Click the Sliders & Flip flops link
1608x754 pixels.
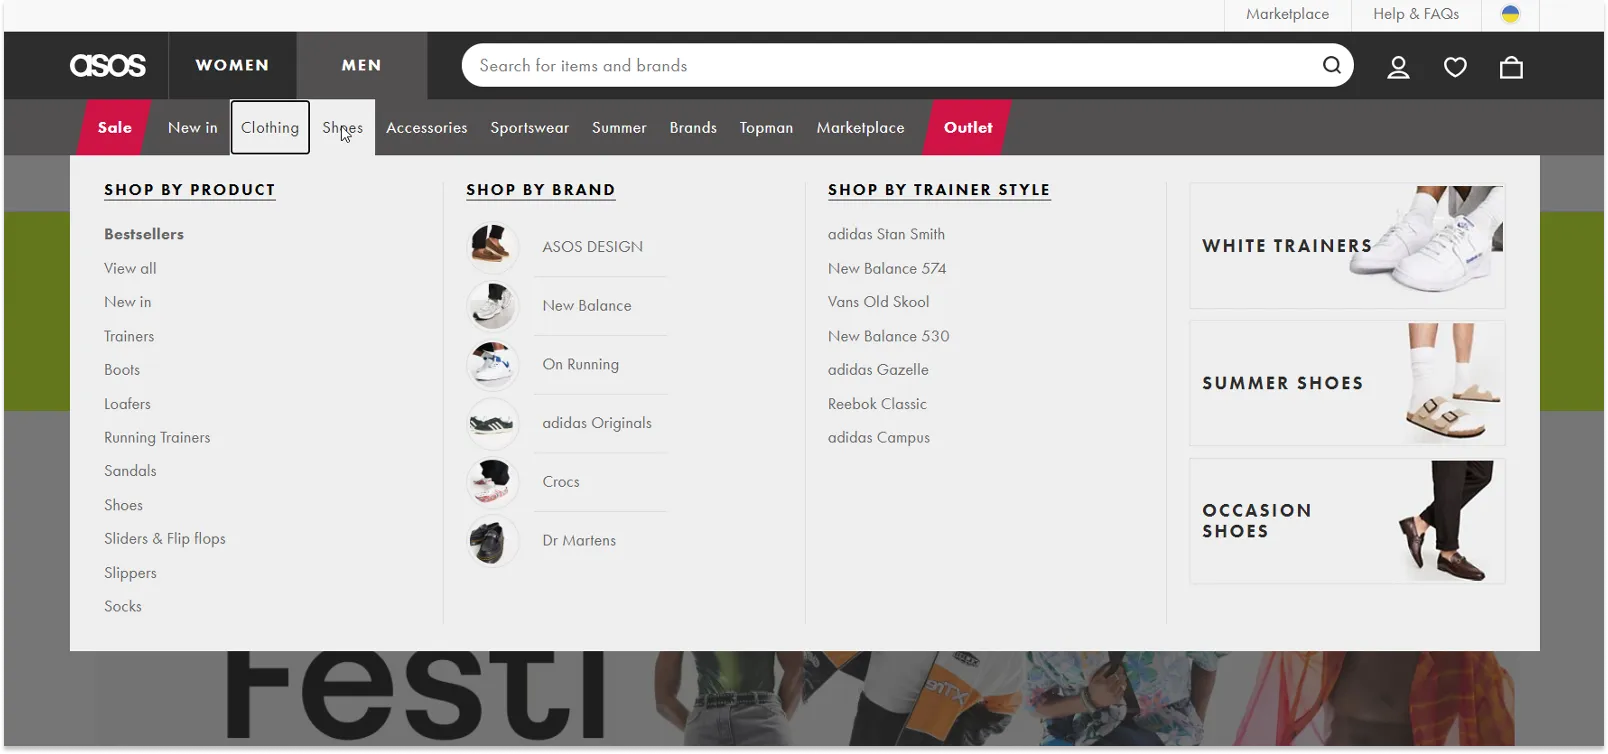click(165, 539)
